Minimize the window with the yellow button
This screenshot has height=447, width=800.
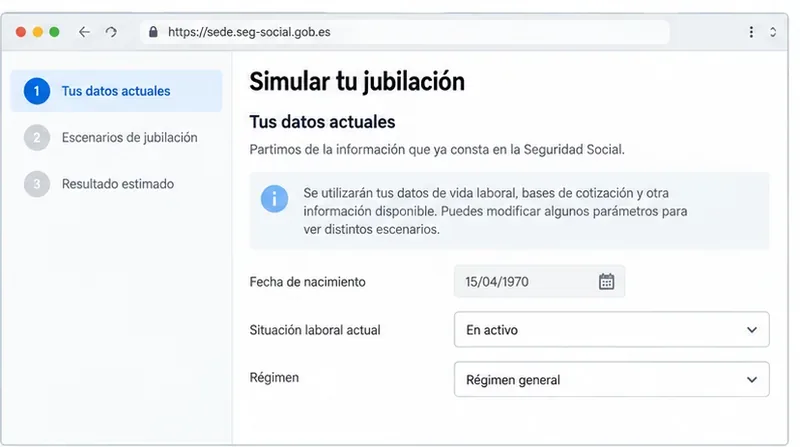[x=38, y=32]
